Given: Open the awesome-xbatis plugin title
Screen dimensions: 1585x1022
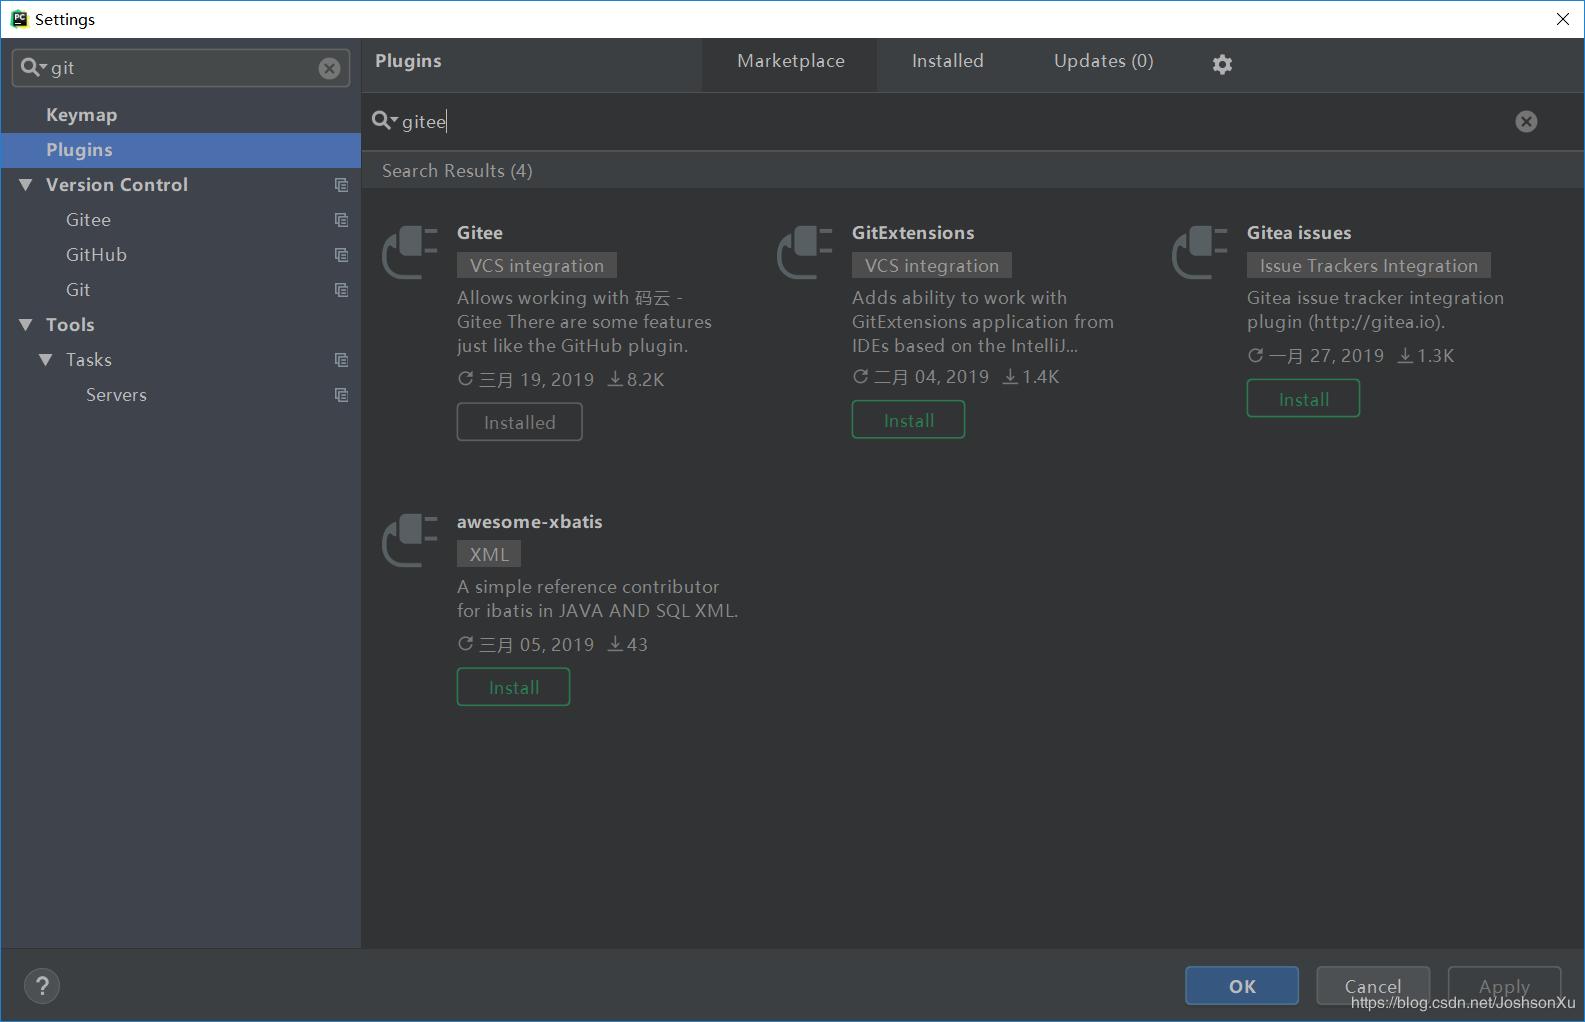Looking at the screenshot, I should [530, 522].
